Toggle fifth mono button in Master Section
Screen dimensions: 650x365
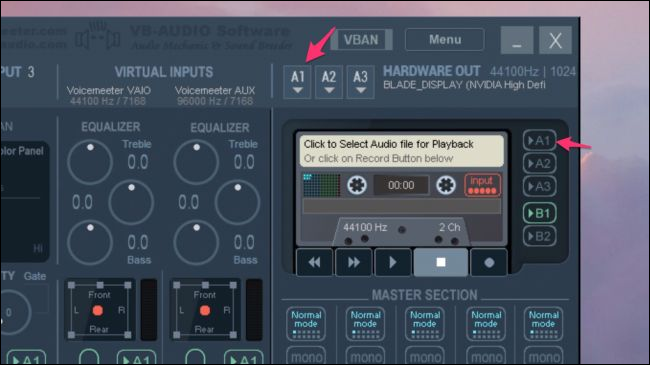(543, 356)
